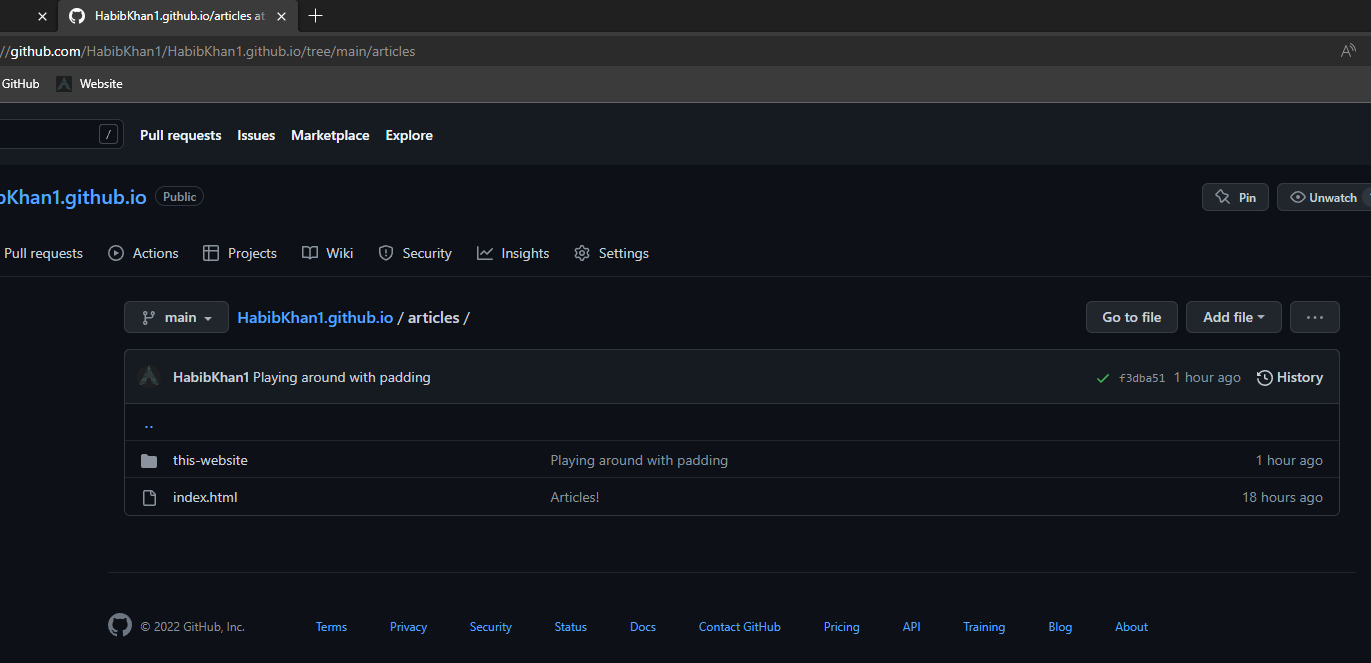Image resolution: width=1371 pixels, height=663 pixels.
Task: Open the repository Pull requests tab
Action: (x=42, y=253)
